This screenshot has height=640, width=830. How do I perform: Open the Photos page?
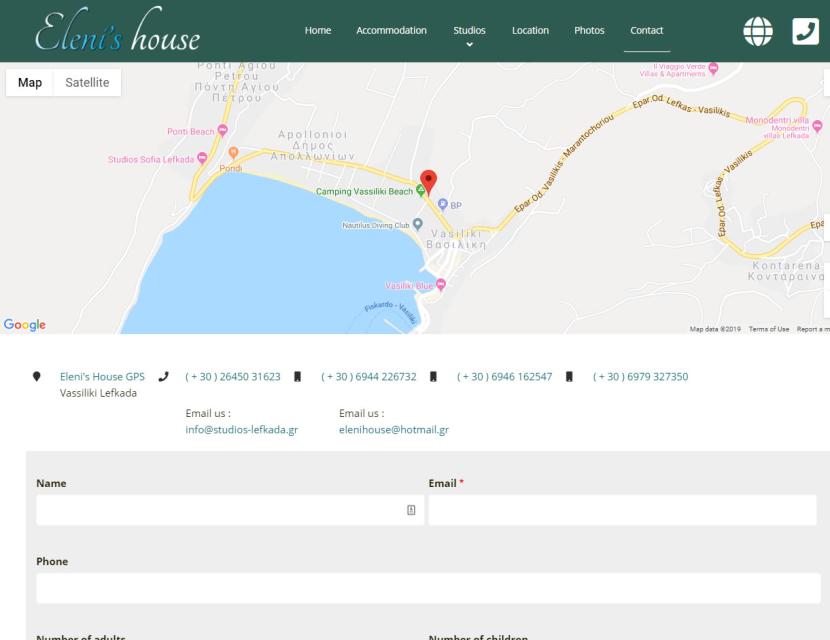point(589,30)
